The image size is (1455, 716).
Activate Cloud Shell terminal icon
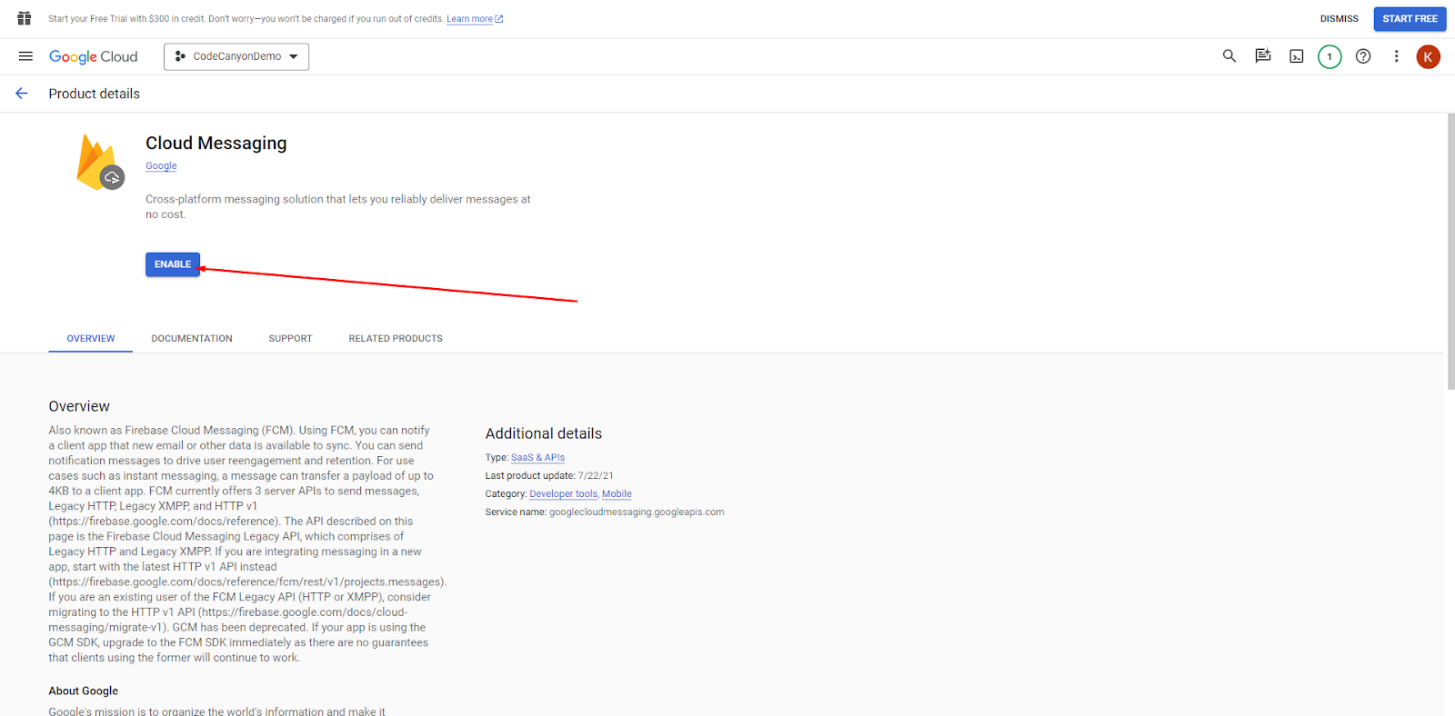[x=1296, y=57]
